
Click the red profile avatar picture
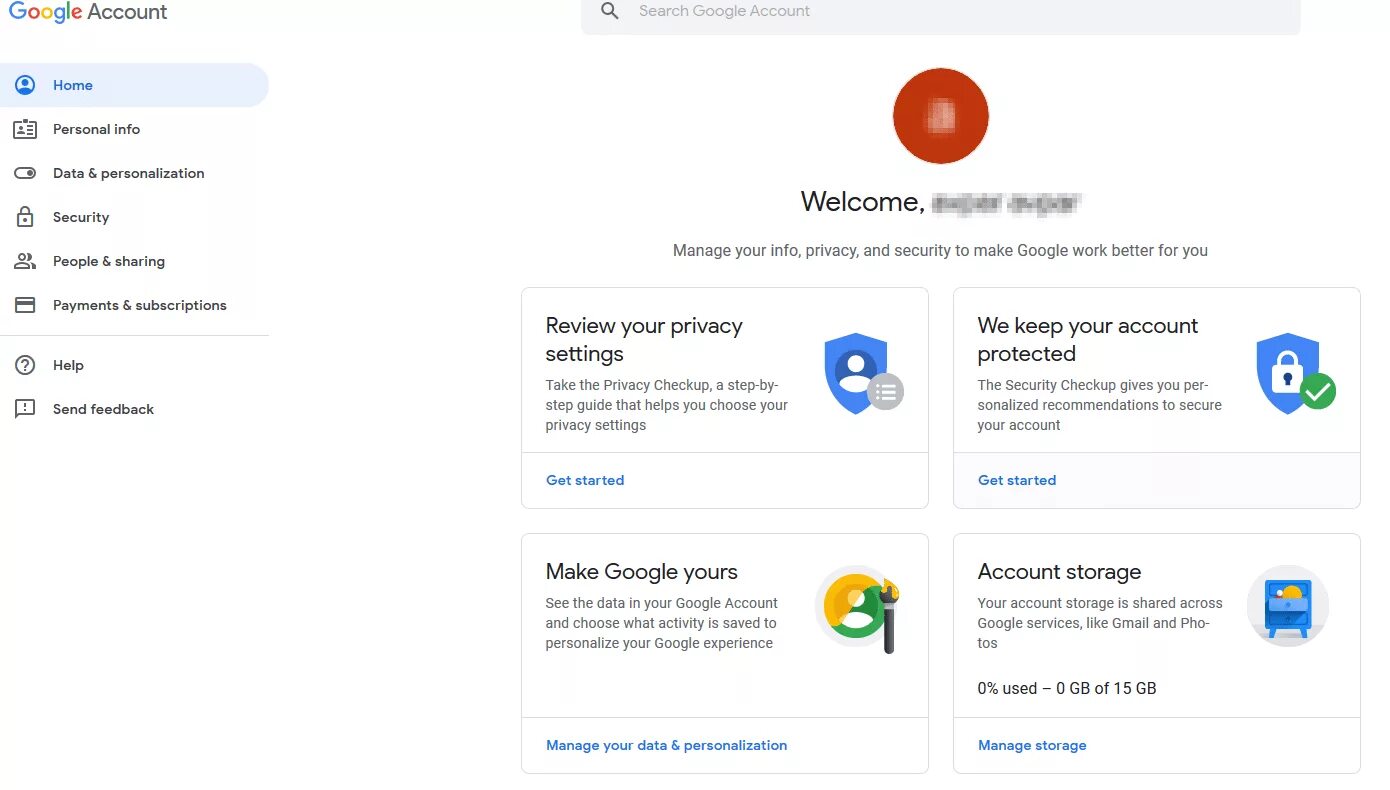(941, 116)
